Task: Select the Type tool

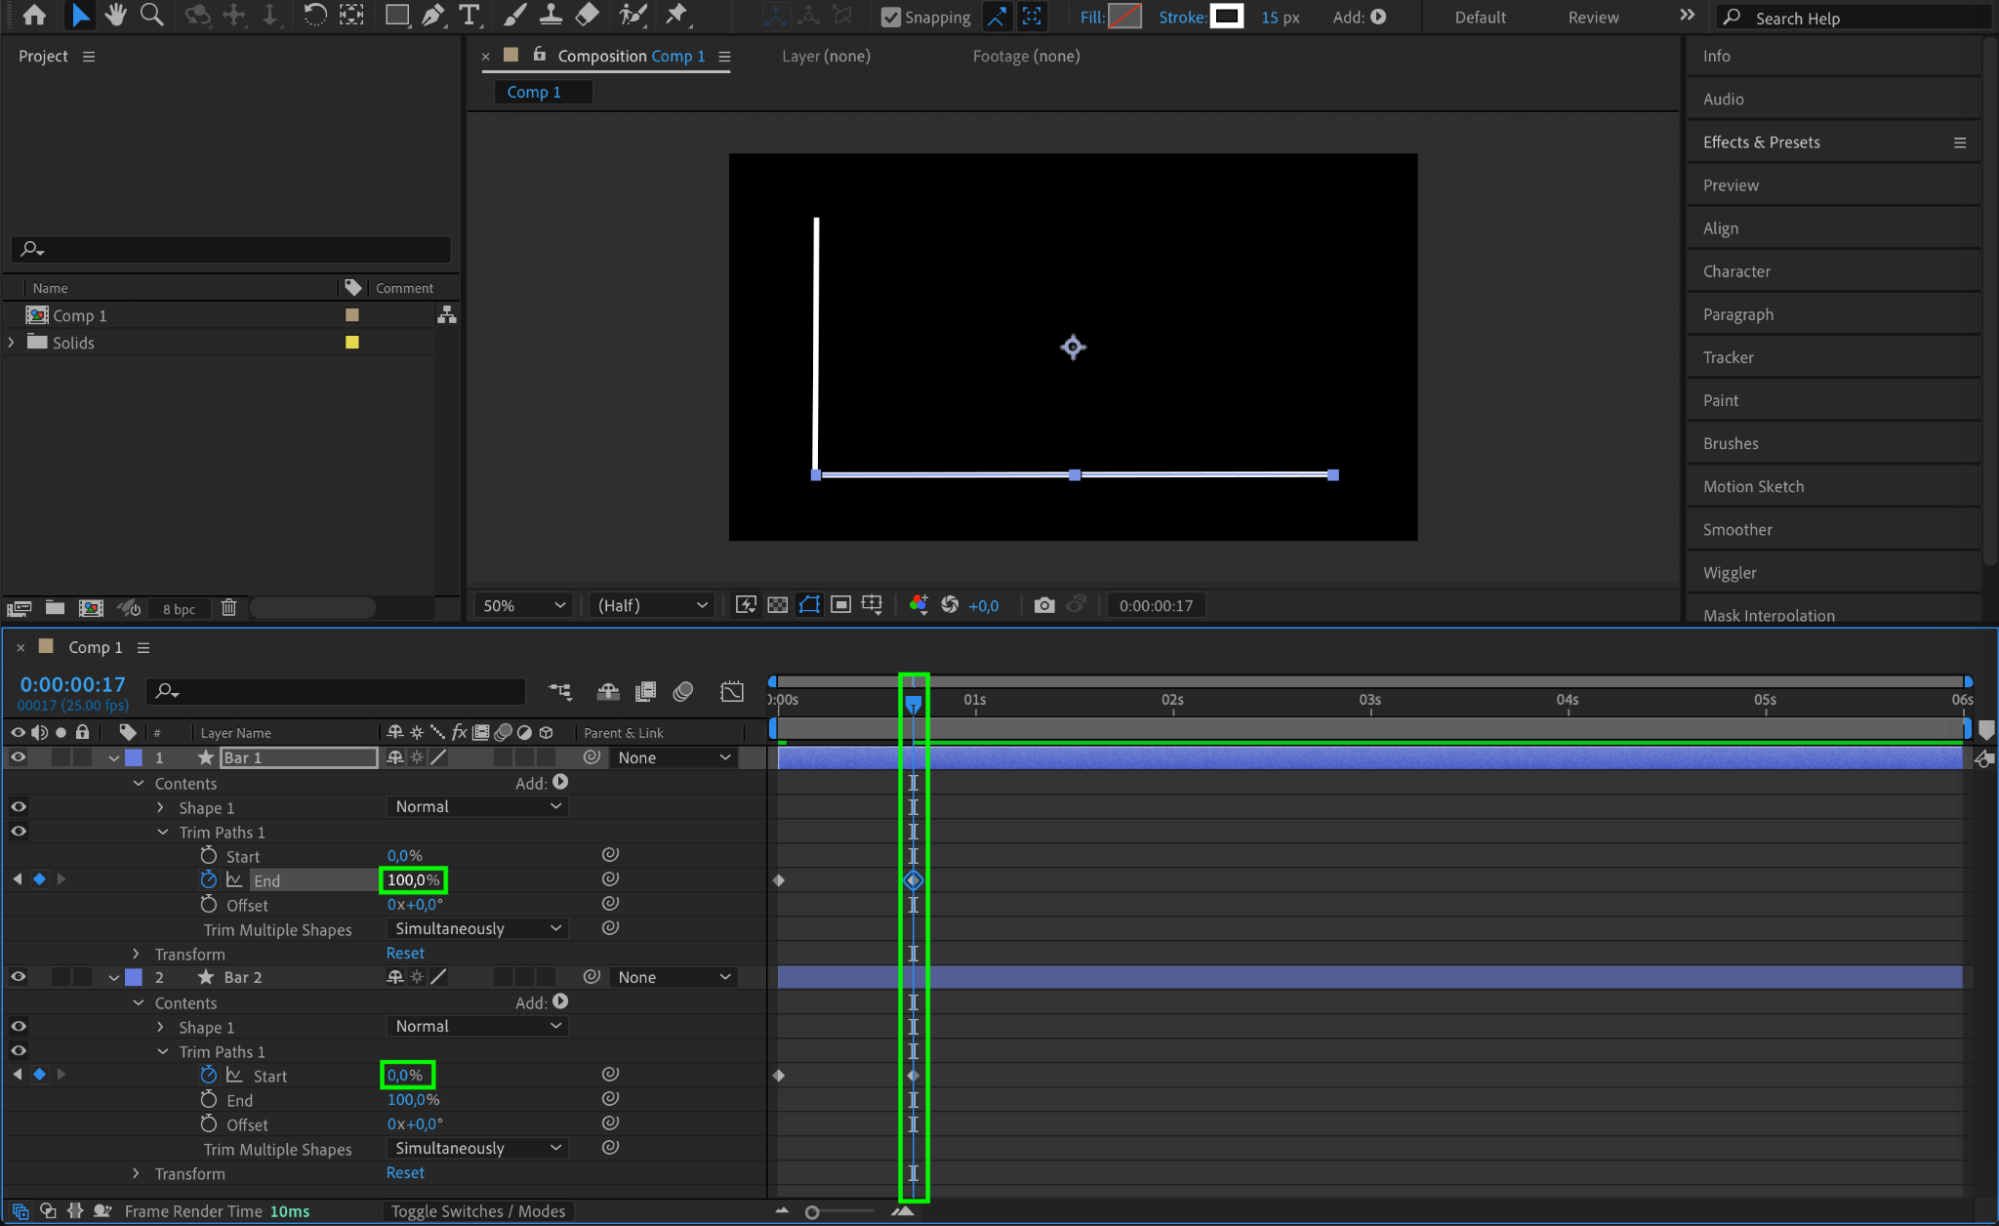Action: (469, 15)
